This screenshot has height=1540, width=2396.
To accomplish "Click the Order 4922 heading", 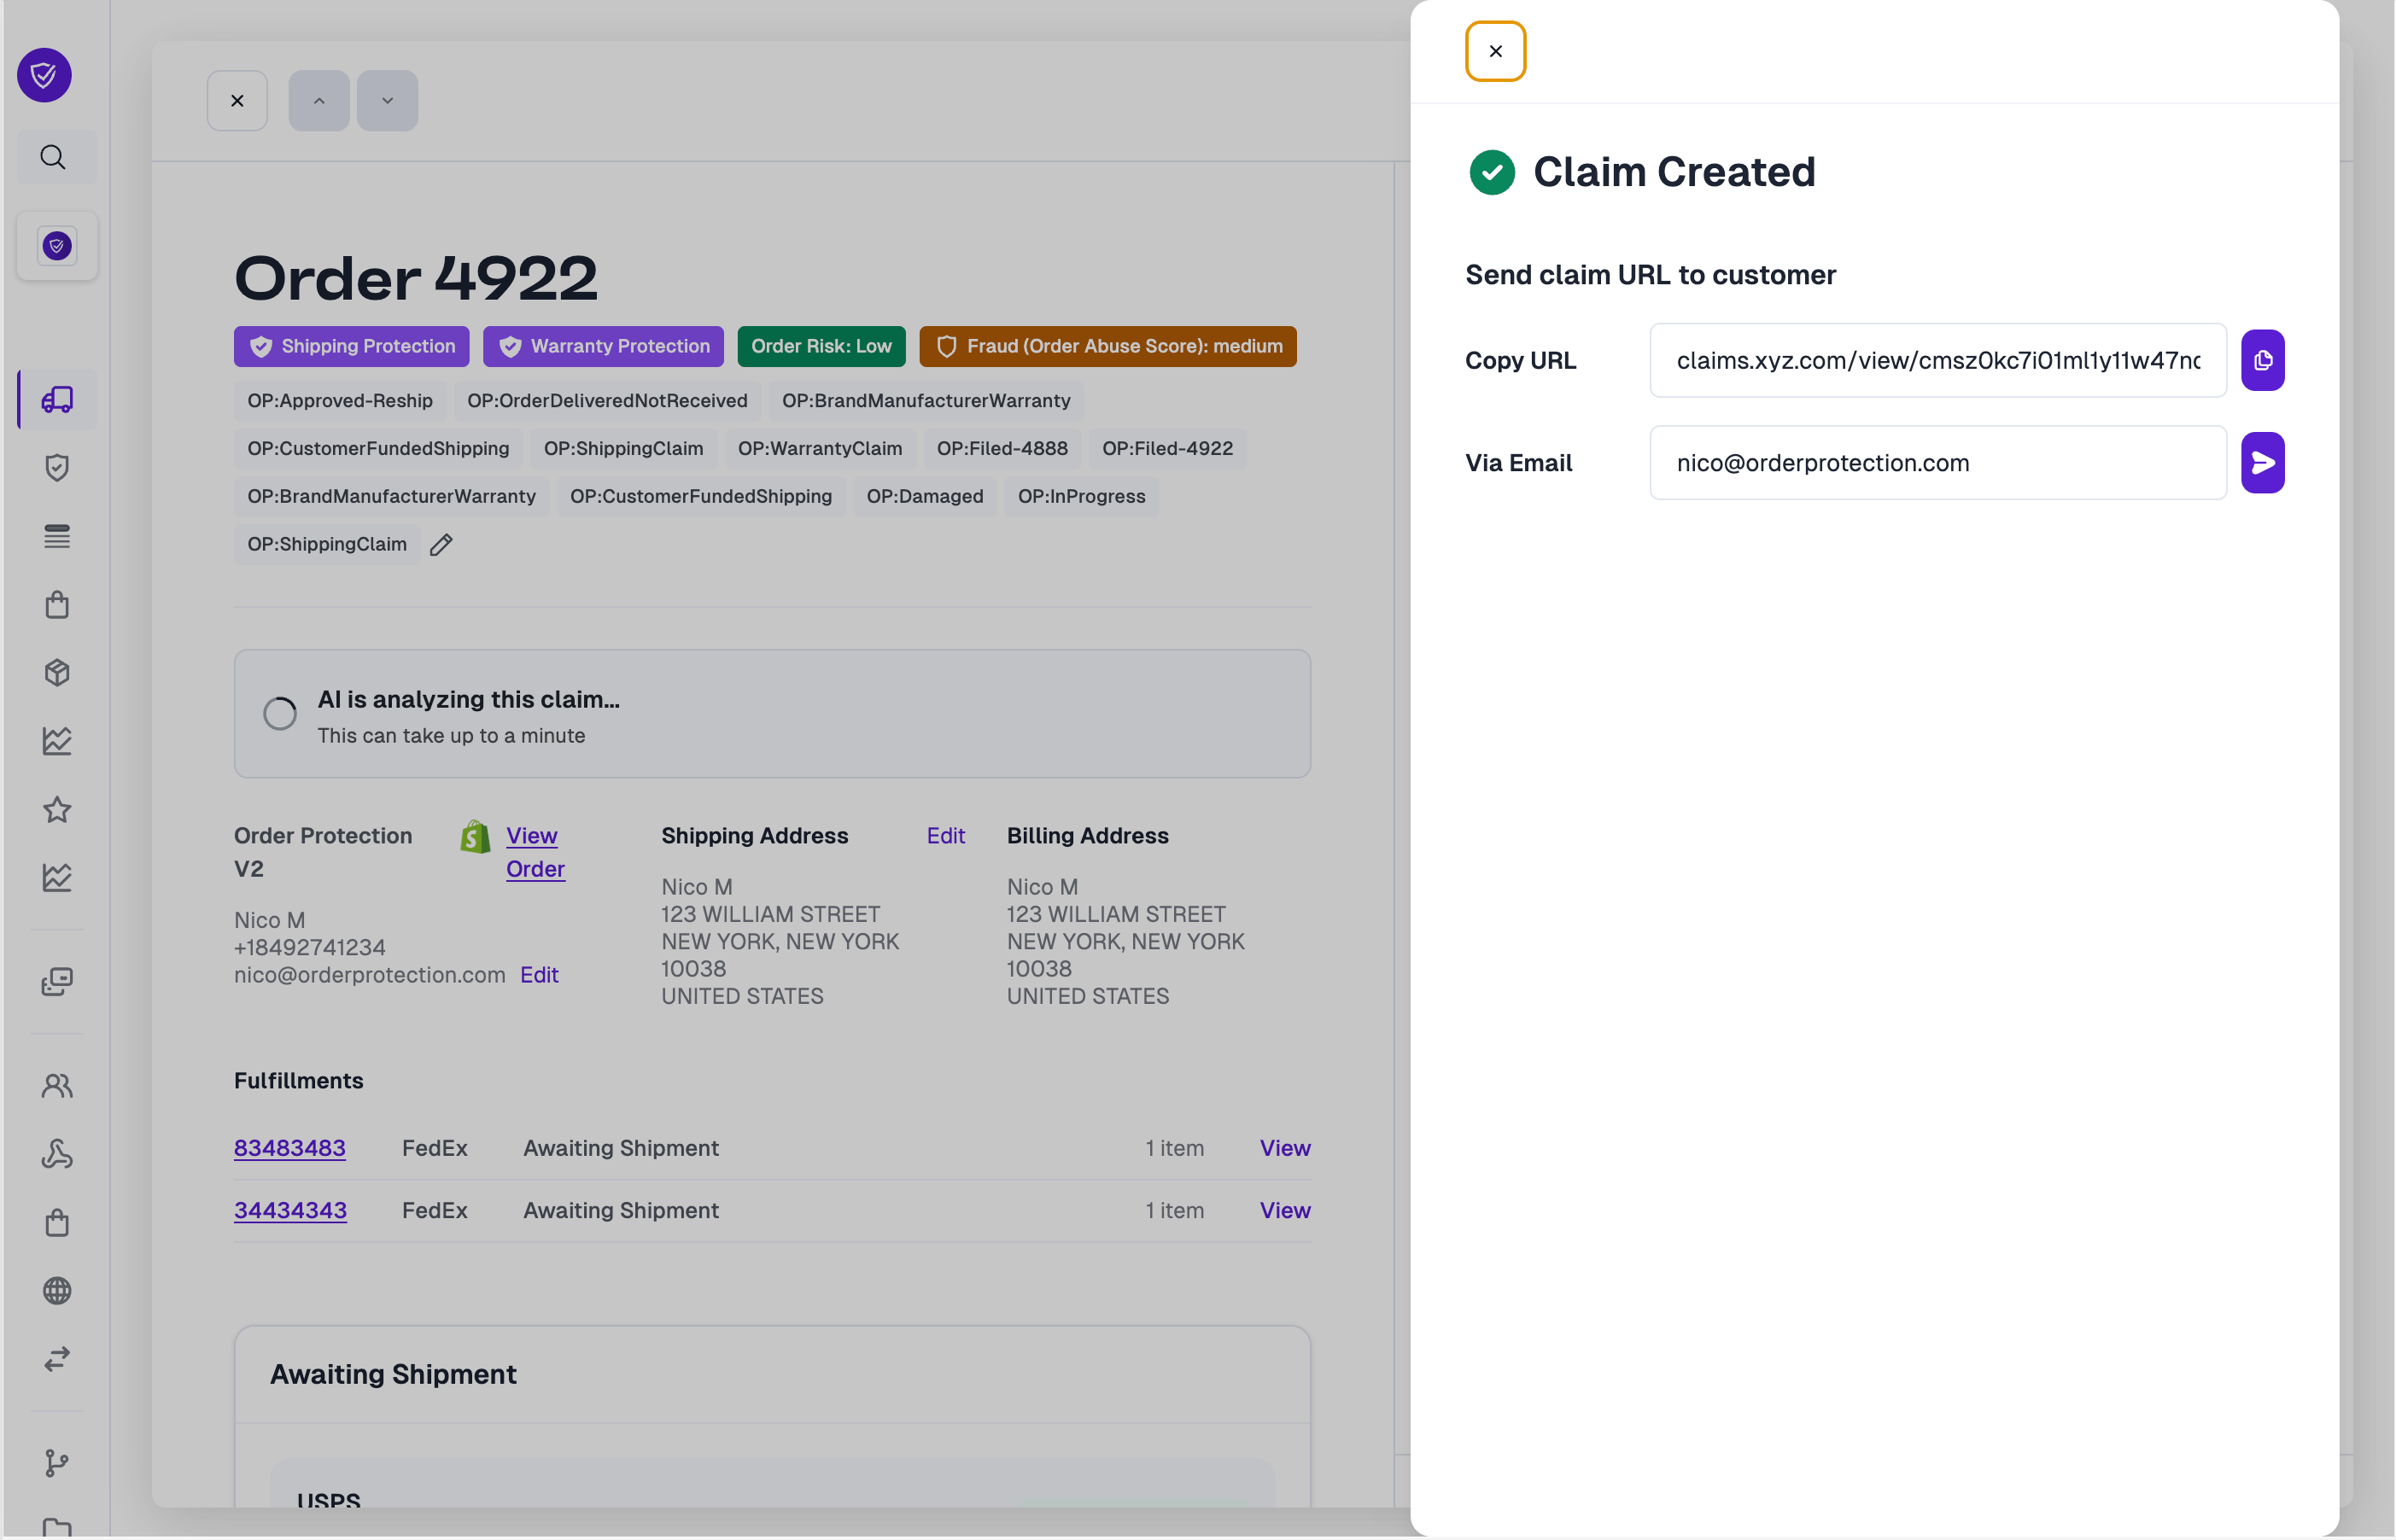I will (x=416, y=278).
